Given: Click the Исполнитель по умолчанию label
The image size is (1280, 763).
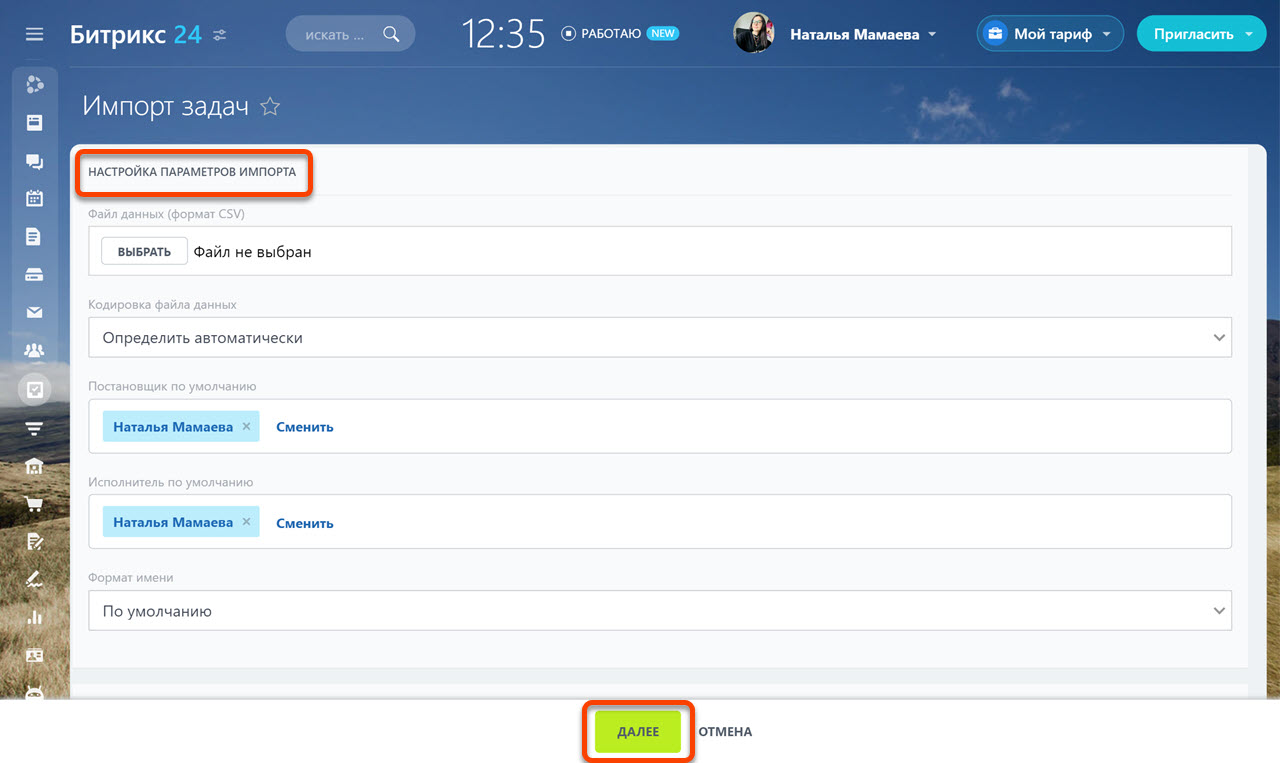Looking at the screenshot, I should (x=171, y=482).
